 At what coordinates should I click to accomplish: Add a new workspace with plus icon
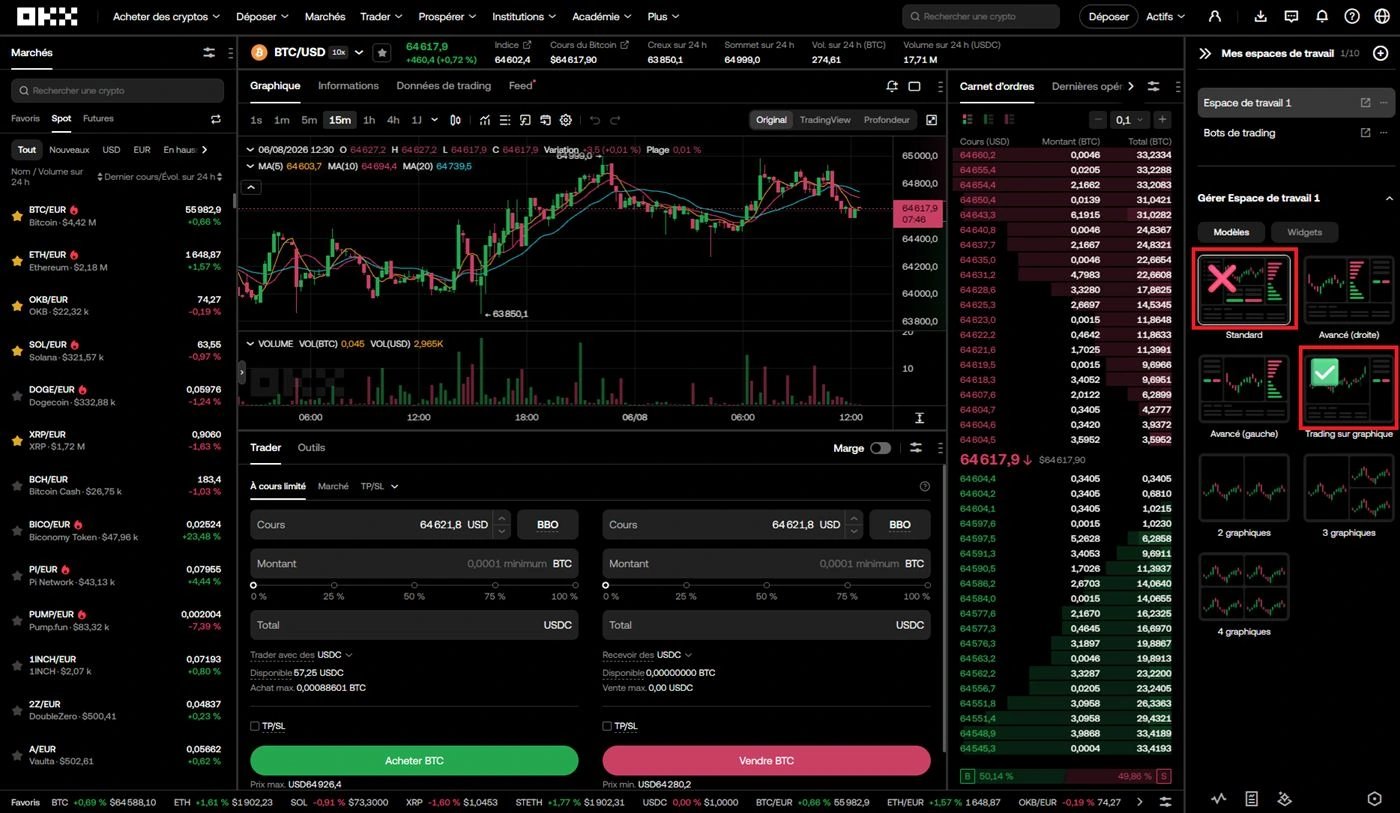1381,53
